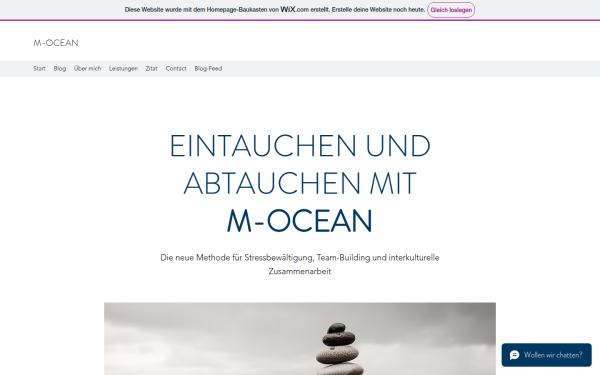600x375 pixels.
Task: Select 'Über mich' in navigation
Action: (x=87, y=68)
